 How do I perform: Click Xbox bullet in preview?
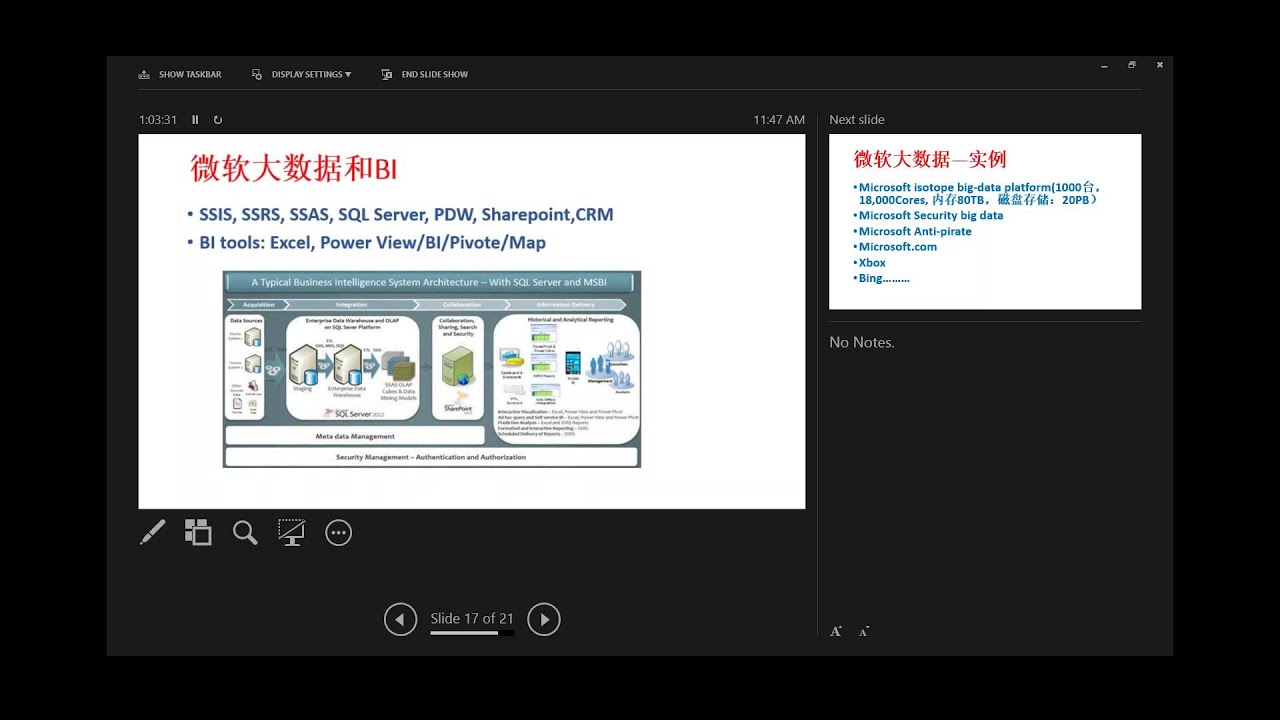tap(870, 262)
